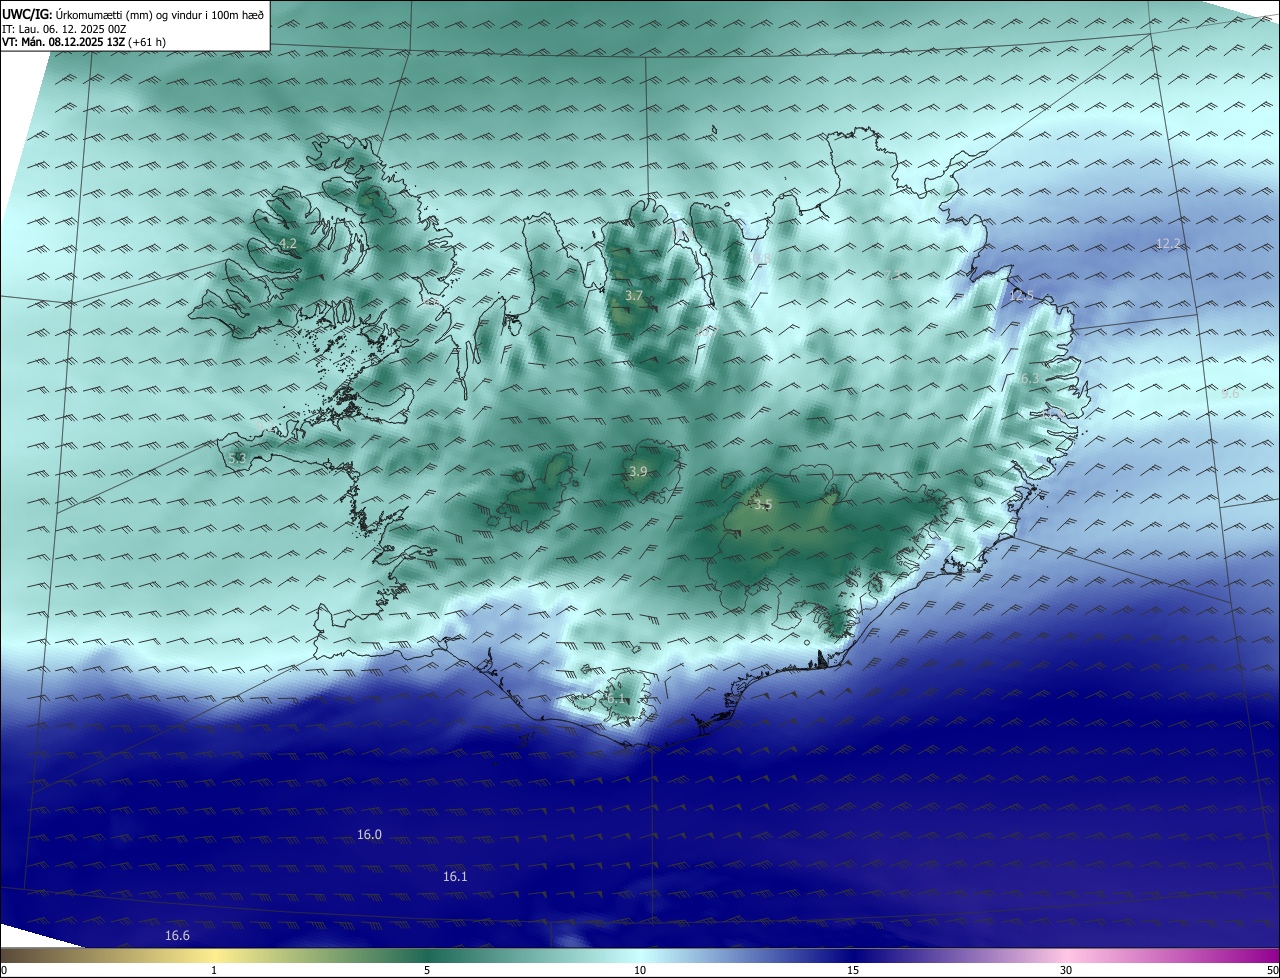Click the 3.7 value on the northern peninsula
The image size is (1280, 978).
click(x=634, y=296)
